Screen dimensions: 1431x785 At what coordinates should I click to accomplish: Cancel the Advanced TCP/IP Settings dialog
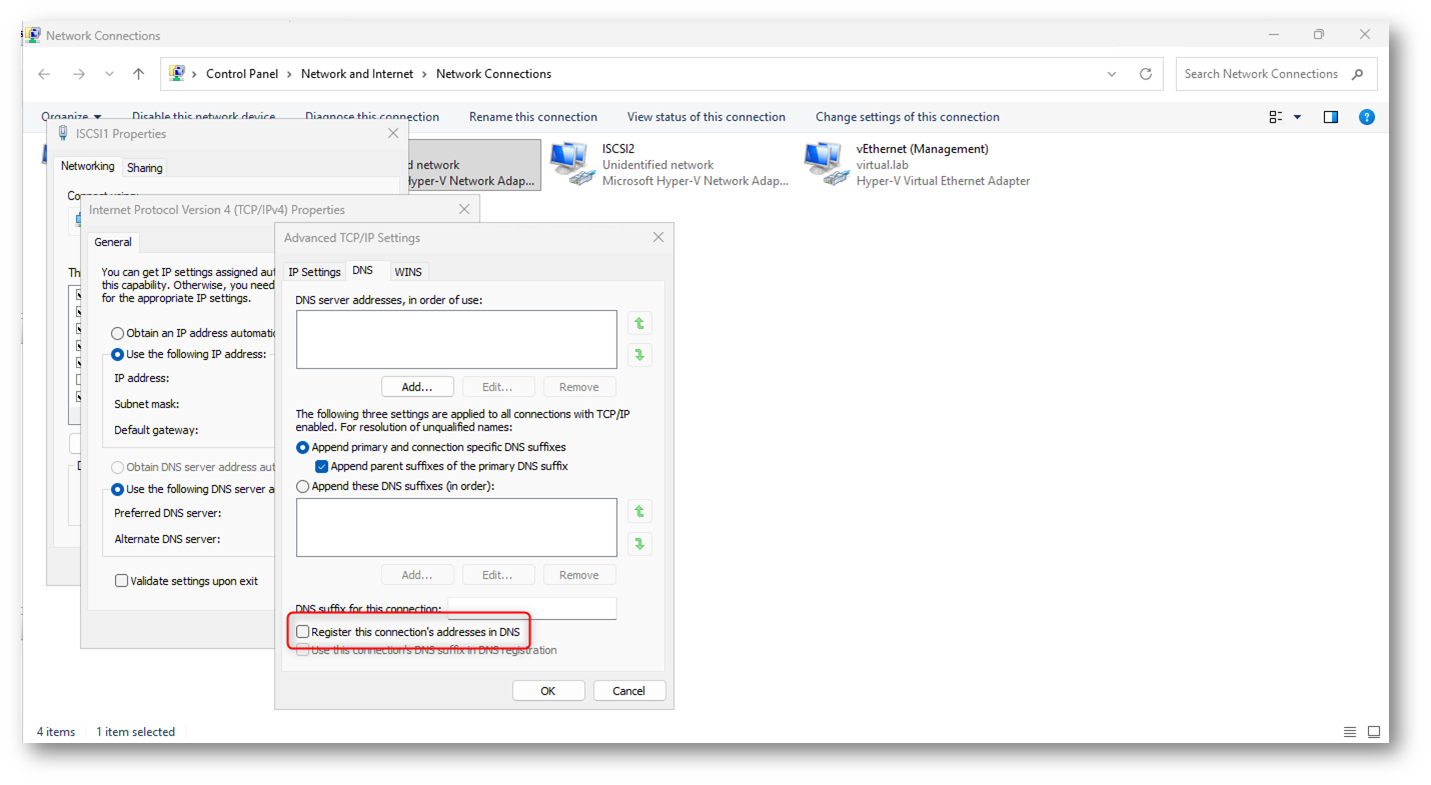[x=629, y=691]
